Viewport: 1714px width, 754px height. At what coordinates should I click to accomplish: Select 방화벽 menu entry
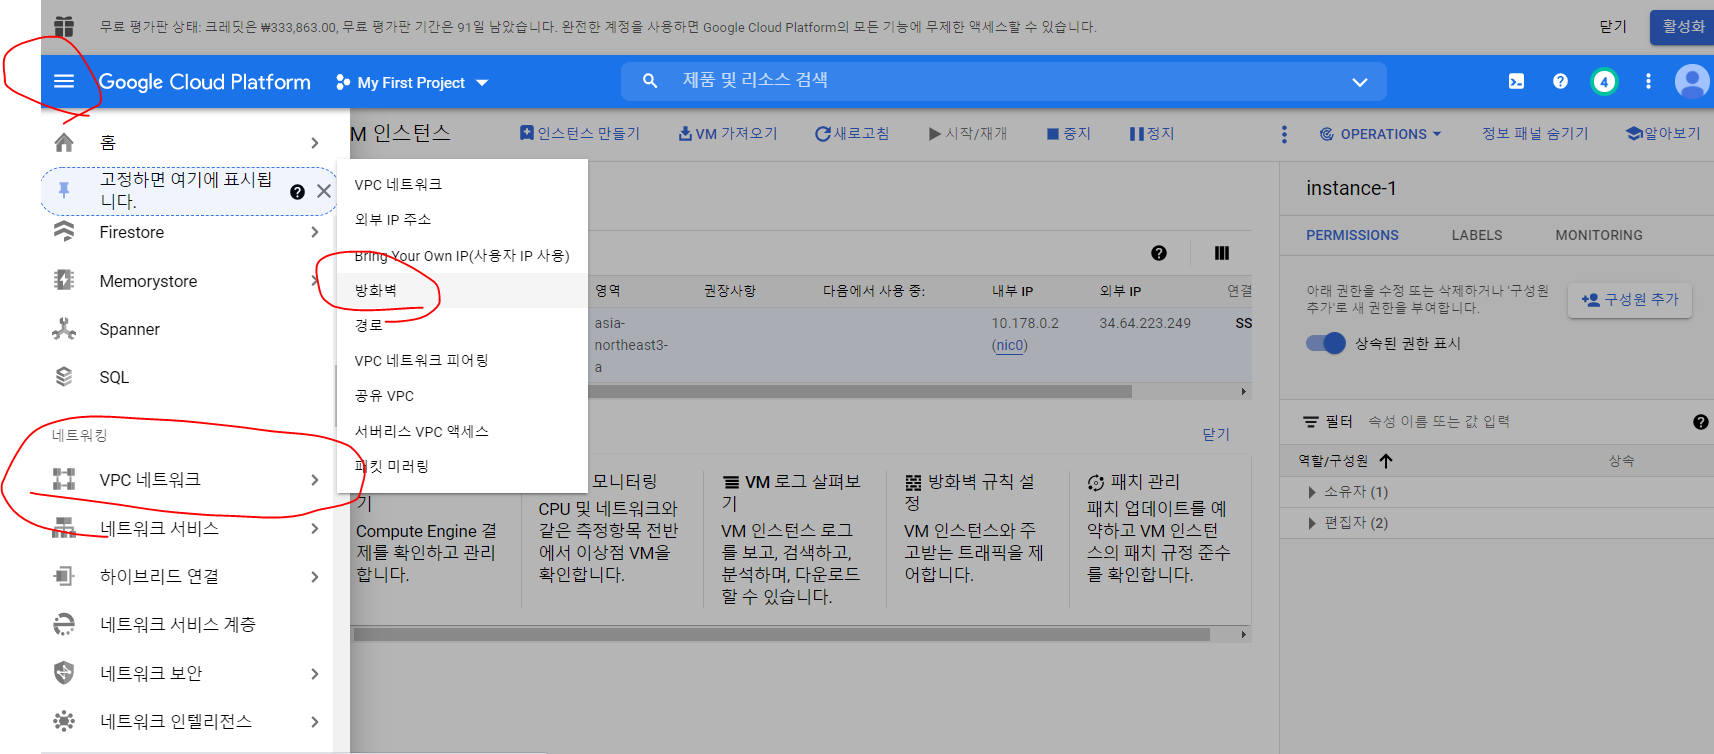462,290
